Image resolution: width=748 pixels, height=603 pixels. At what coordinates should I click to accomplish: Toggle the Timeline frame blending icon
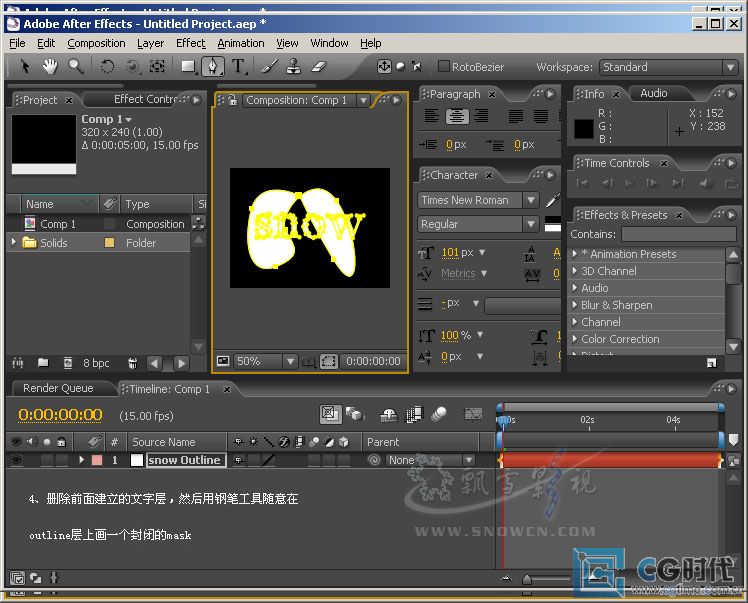pyautogui.click(x=414, y=414)
